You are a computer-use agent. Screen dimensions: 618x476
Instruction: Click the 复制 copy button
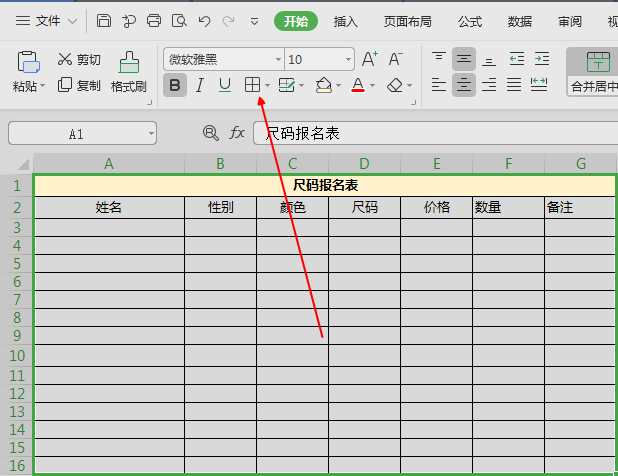(x=79, y=85)
